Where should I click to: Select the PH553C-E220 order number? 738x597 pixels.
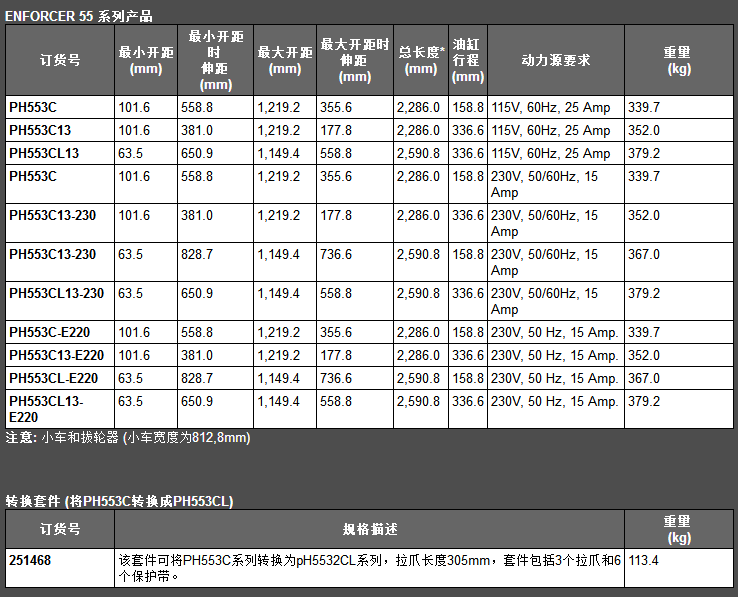pyautogui.click(x=50, y=332)
